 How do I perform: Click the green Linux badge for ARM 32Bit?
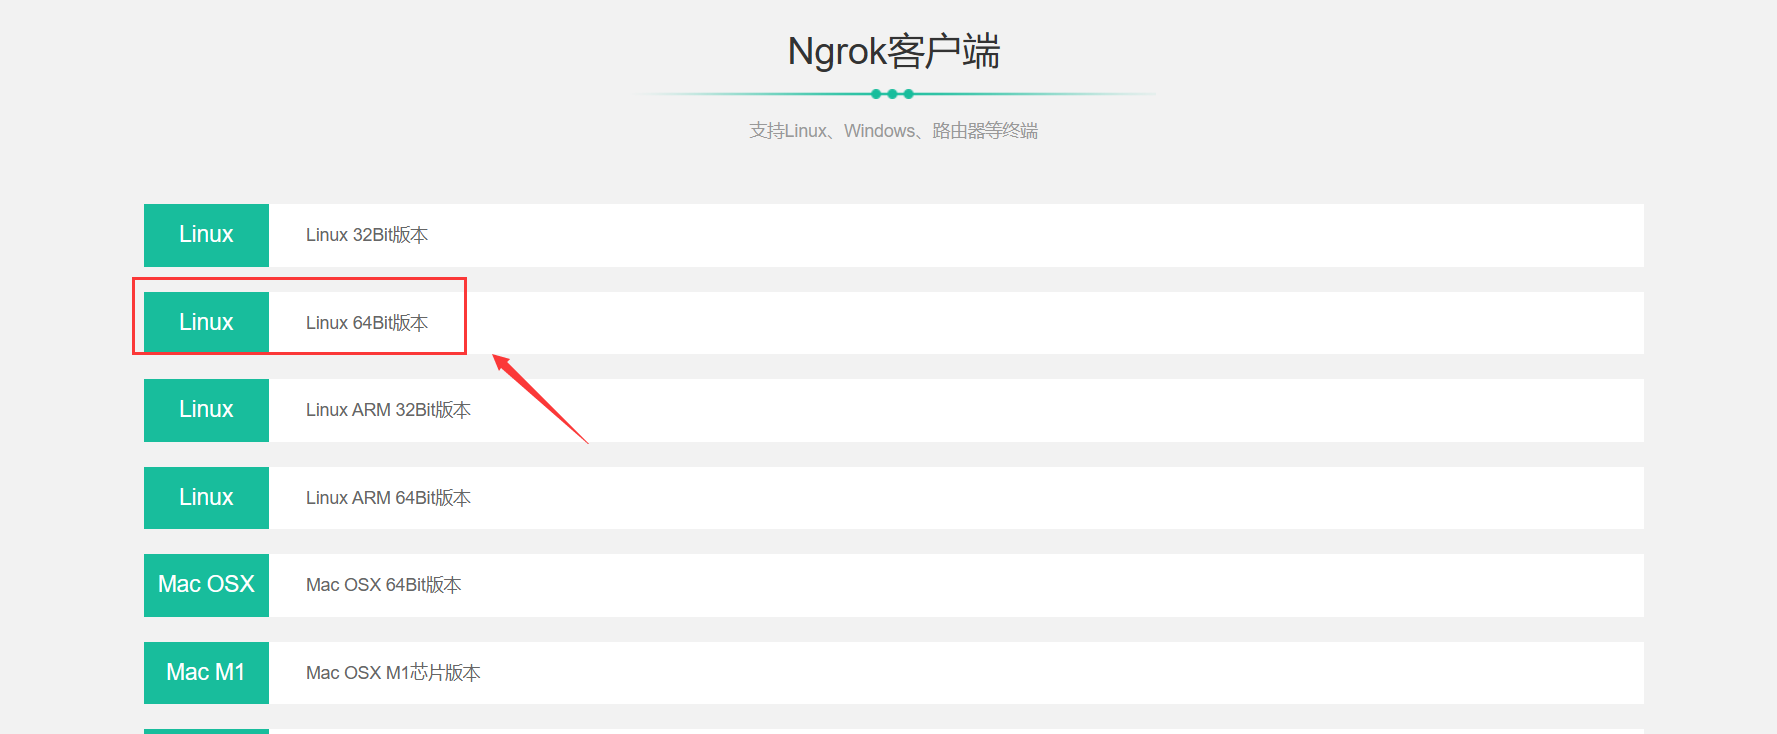[x=206, y=410]
